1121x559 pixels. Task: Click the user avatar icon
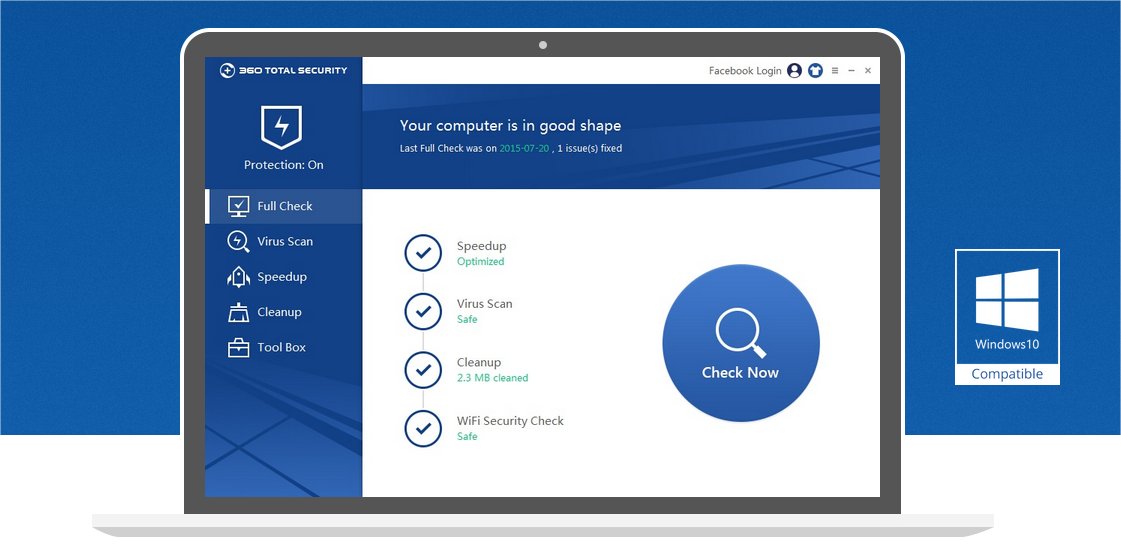(794, 71)
